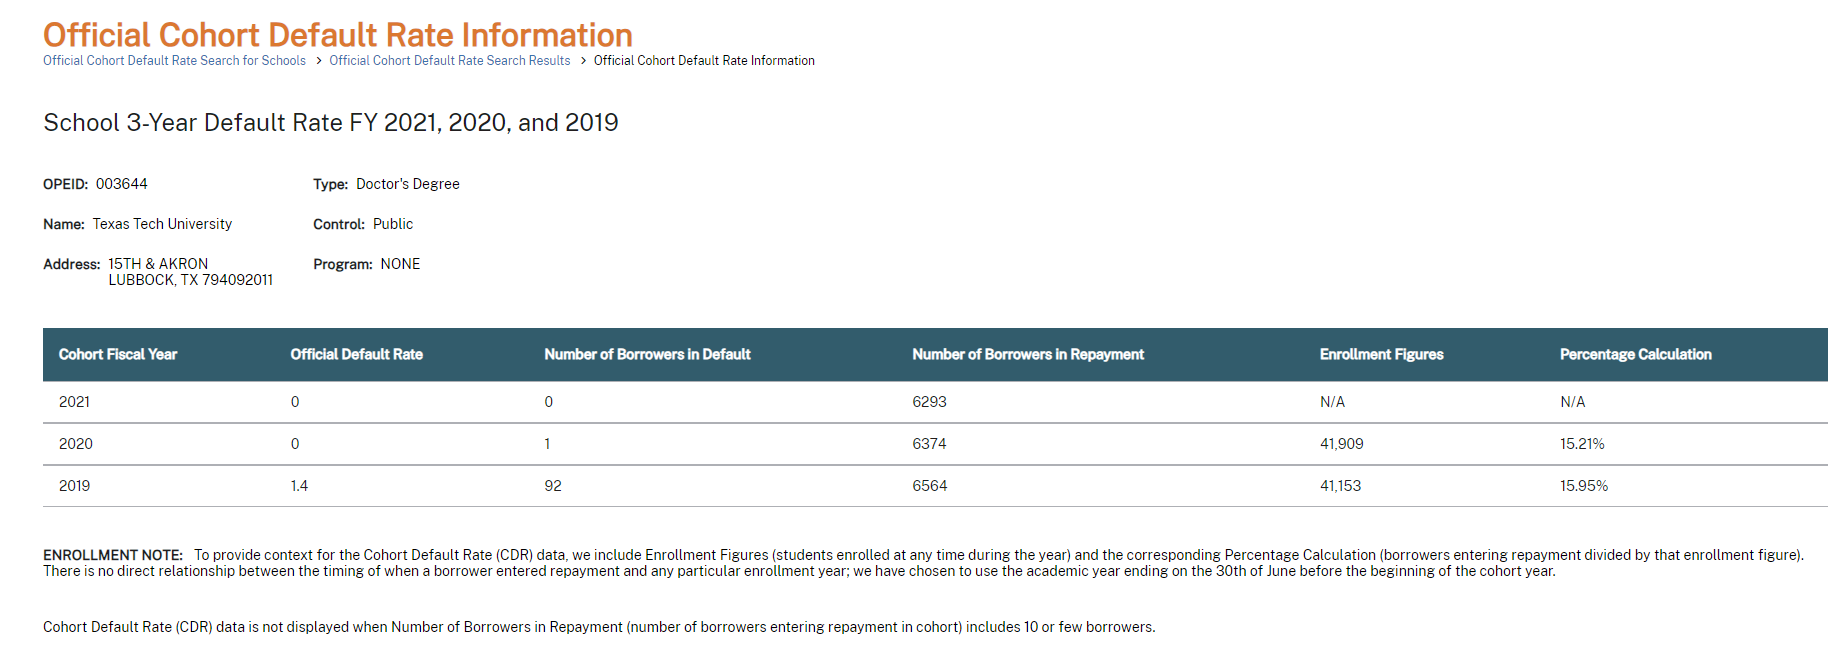
Task: Select the 2021 cohort year row
Action: 935,402
